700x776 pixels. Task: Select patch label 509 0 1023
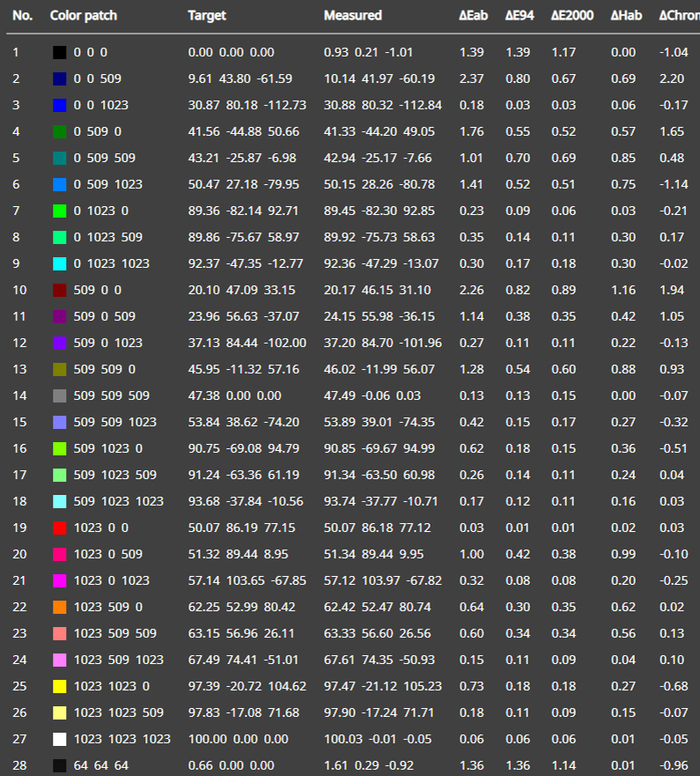click(108, 343)
